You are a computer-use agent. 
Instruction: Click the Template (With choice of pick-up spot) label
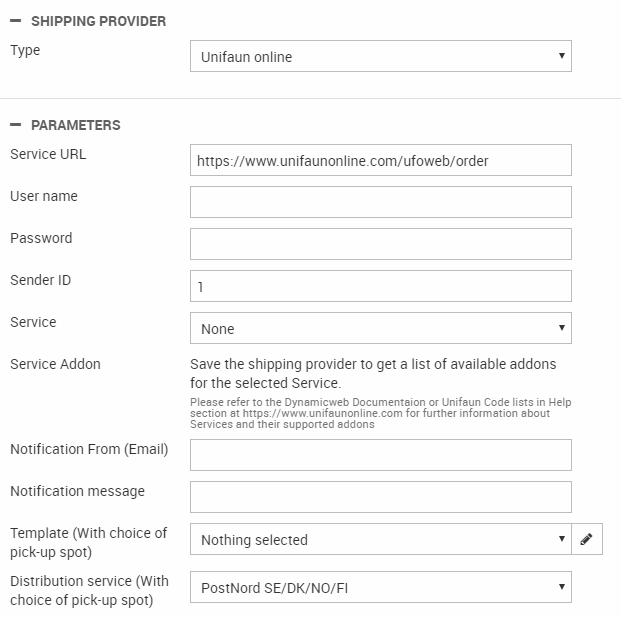[x=88, y=541]
